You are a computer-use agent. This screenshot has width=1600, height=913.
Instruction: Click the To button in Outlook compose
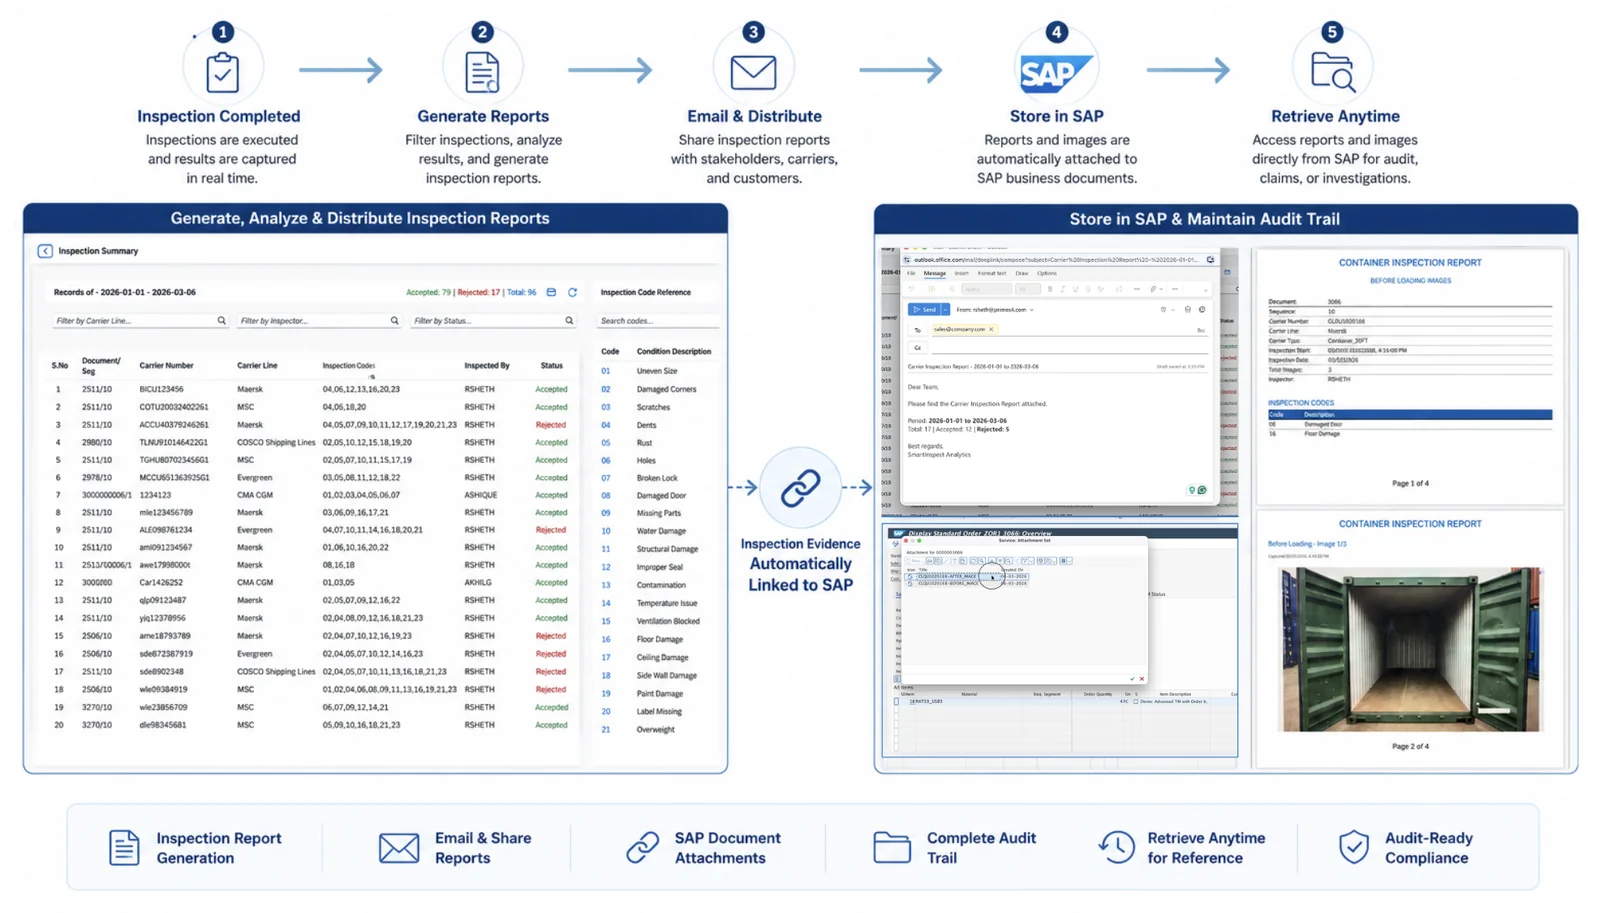[917, 330]
